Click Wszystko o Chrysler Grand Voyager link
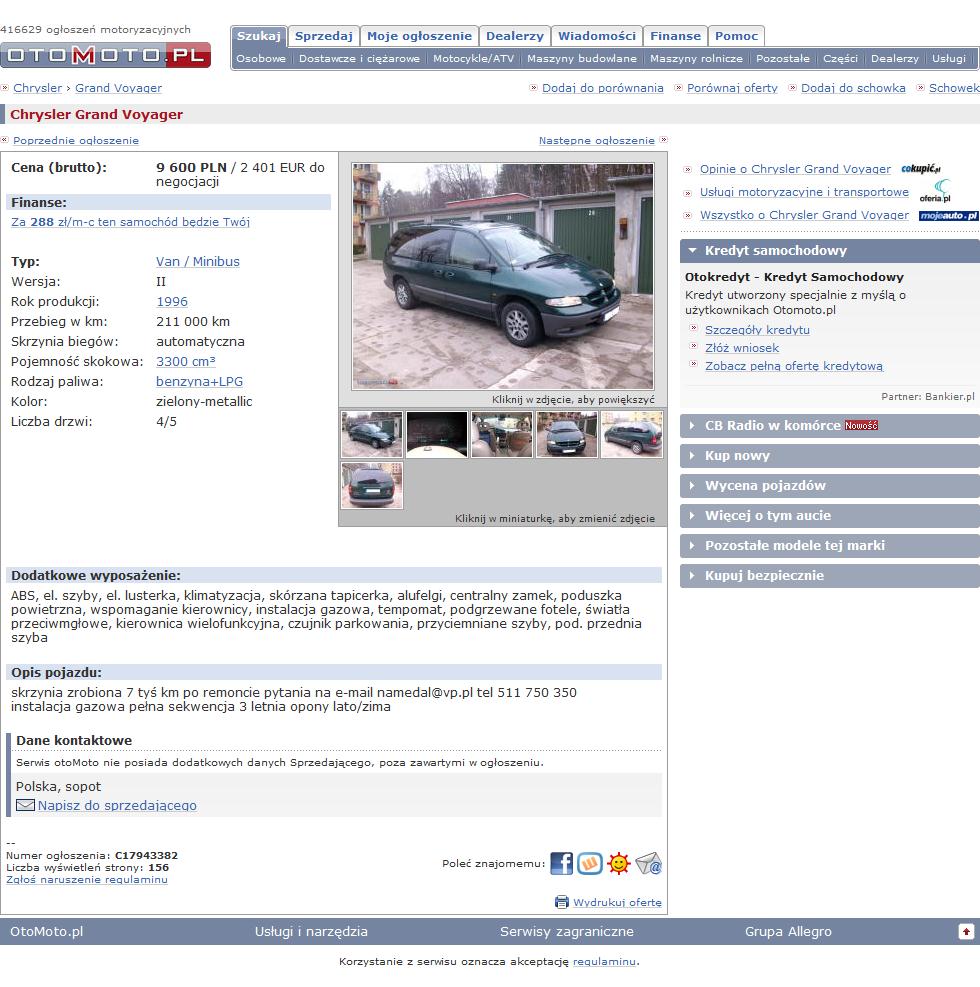This screenshot has width=980, height=987. [x=804, y=215]
